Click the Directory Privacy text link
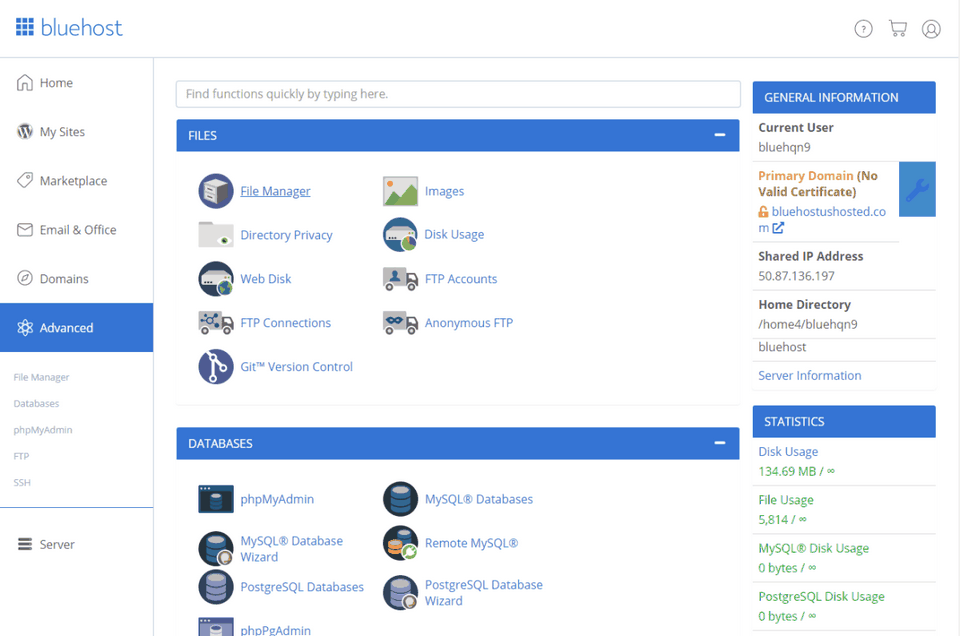Screen dimensions: 960x636 [x=287, y=235]
